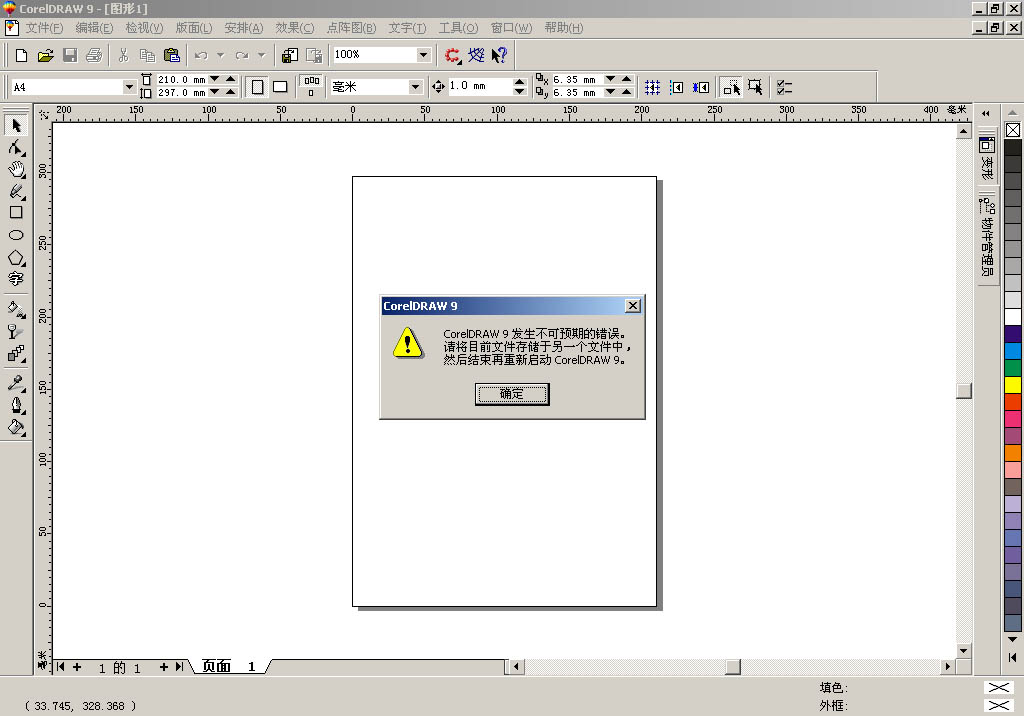Image resolution: width=1024 pixels, height=716 pixels.
Task: Open the Options button on property bar
Action: pos(784,87)
